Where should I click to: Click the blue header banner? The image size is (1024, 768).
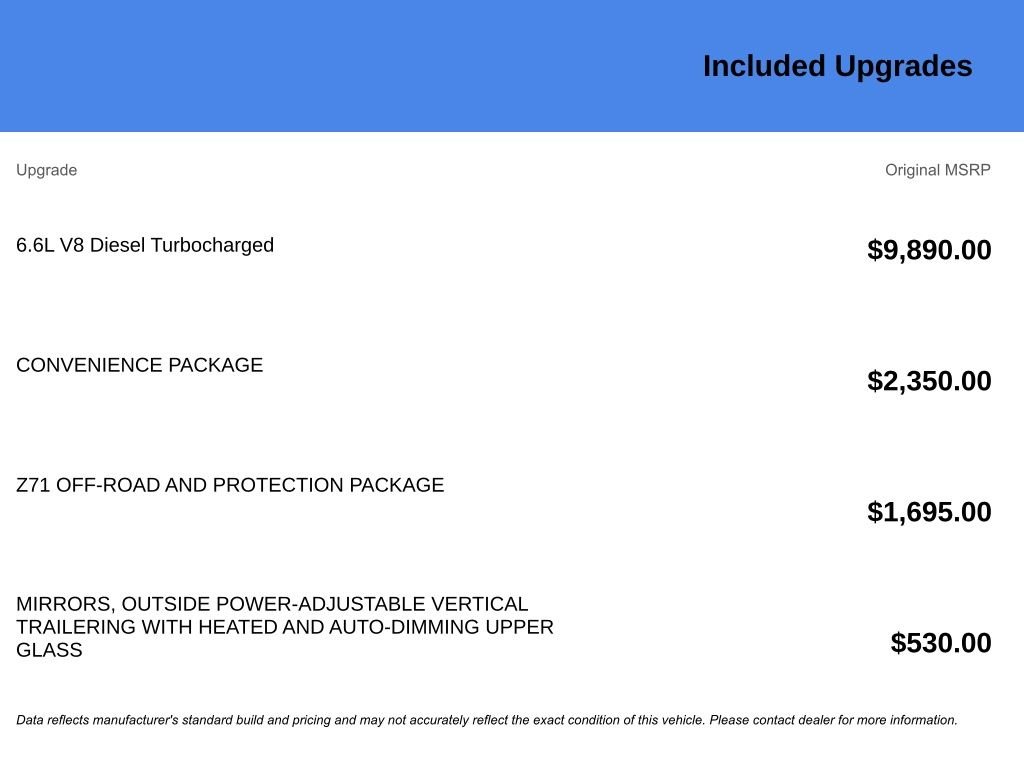click(x=512, y=66)
